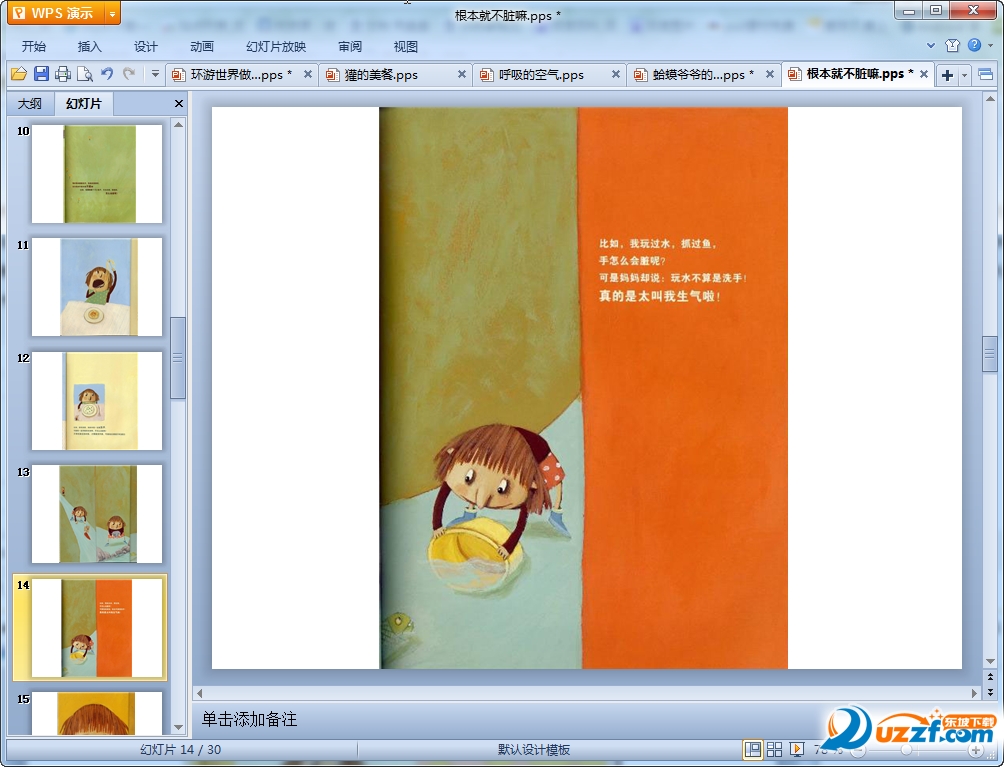Click the slide editor scroll-up arrow
This screenshot has width=1004, height=767.
(x=990, y=99)
